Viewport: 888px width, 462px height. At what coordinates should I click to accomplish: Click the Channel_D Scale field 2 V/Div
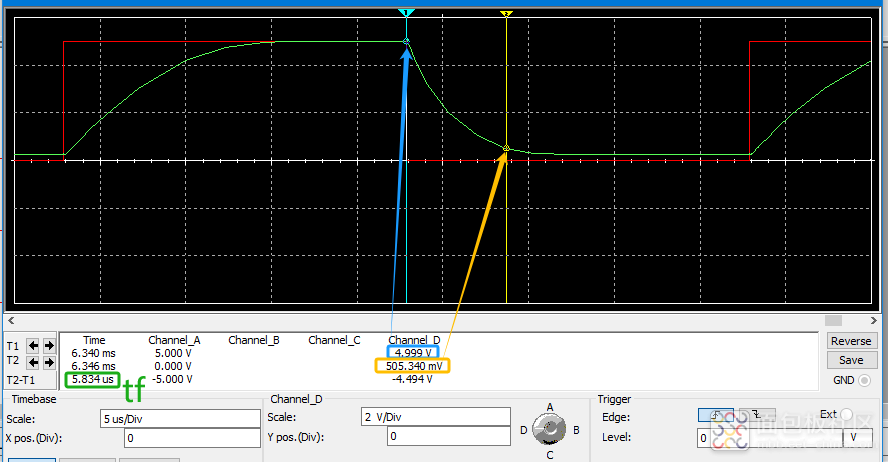click(436, 417)
